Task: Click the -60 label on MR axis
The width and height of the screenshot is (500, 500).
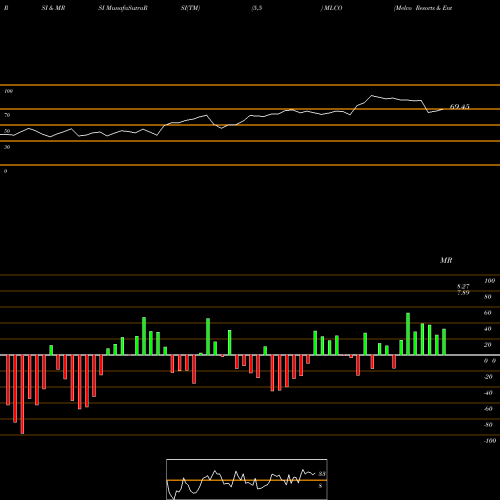Action: (488, 409)
